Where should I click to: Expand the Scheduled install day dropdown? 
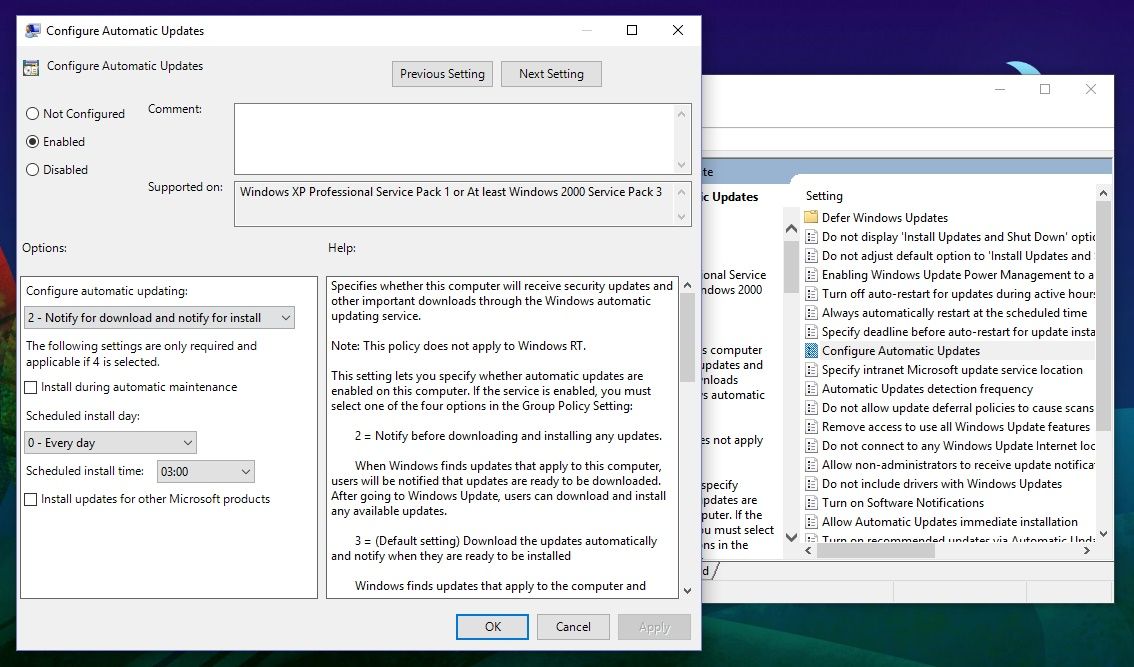tap(110, 443)
